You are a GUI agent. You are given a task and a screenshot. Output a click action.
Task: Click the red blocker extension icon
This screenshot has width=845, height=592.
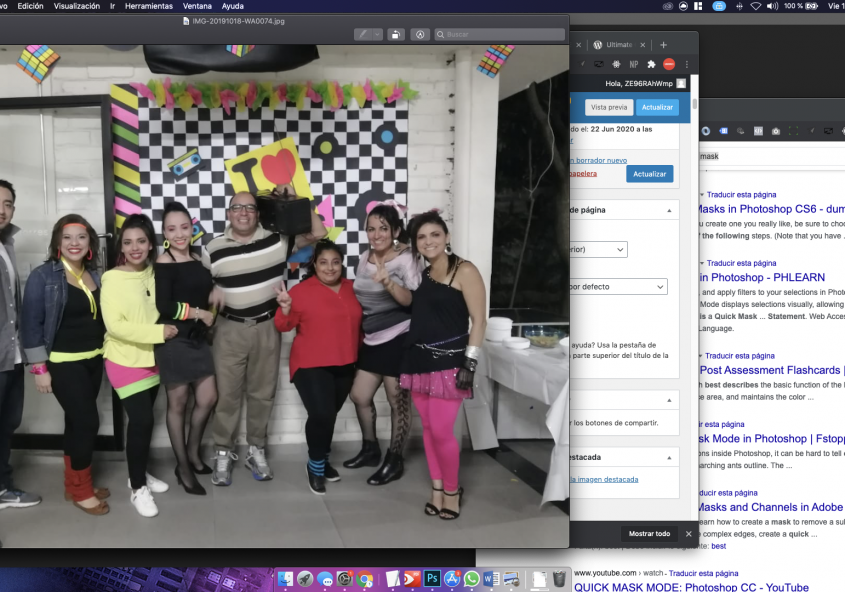point(669,65)
